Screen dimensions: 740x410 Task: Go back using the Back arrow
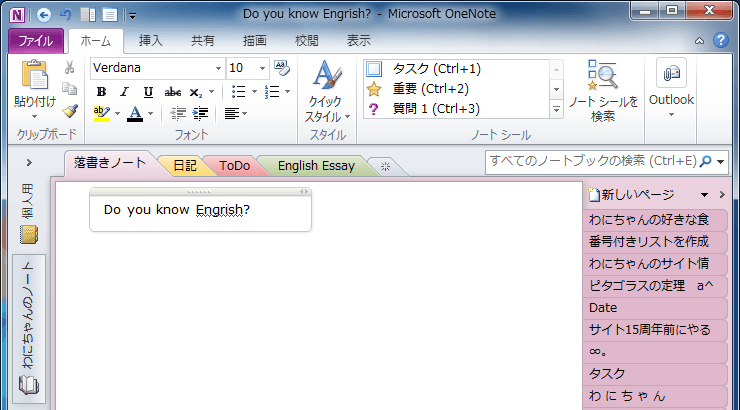click(x=44, y=15)
